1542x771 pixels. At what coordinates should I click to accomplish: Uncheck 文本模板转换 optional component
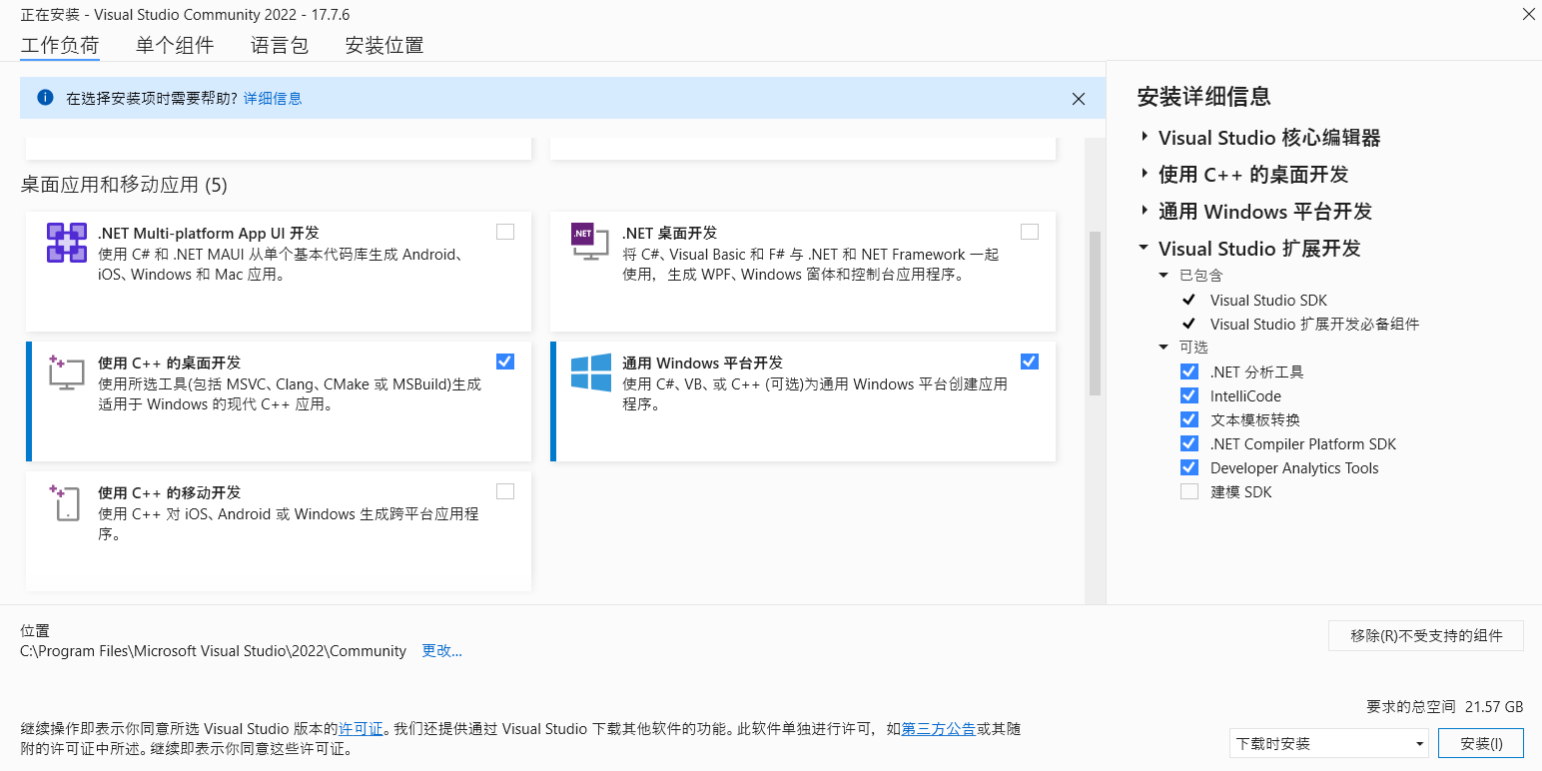point(1189,420)
